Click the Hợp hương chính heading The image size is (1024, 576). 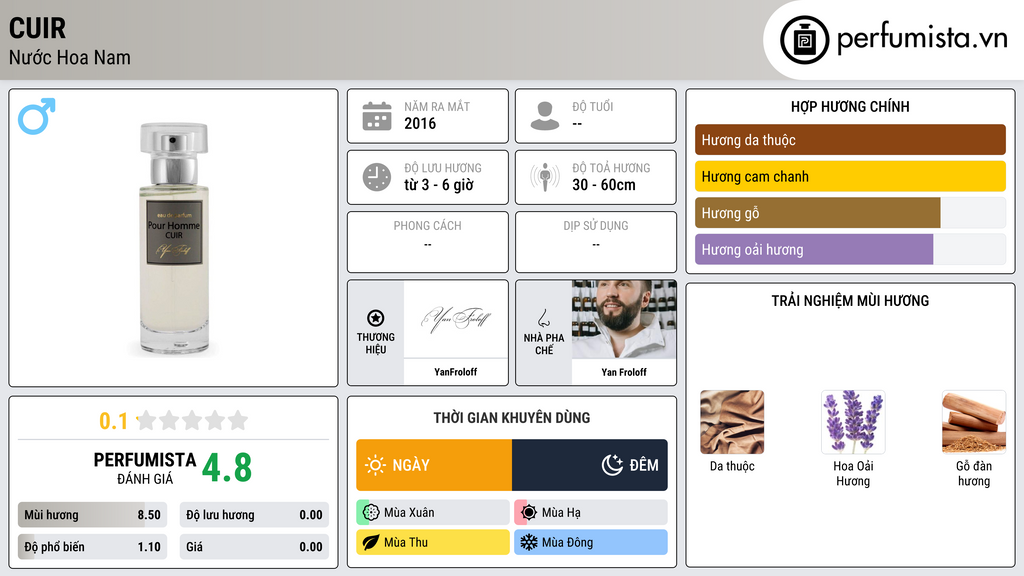850,106
